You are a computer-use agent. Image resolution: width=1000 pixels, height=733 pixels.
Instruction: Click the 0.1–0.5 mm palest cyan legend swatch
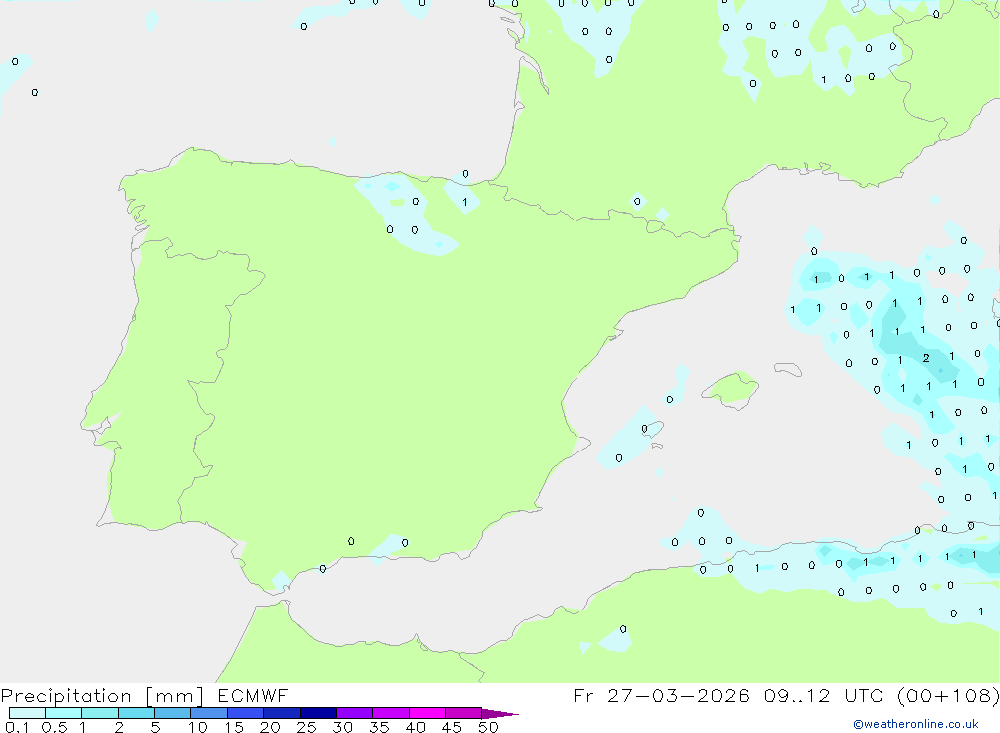pyautogui.click(x=27, y=713)
